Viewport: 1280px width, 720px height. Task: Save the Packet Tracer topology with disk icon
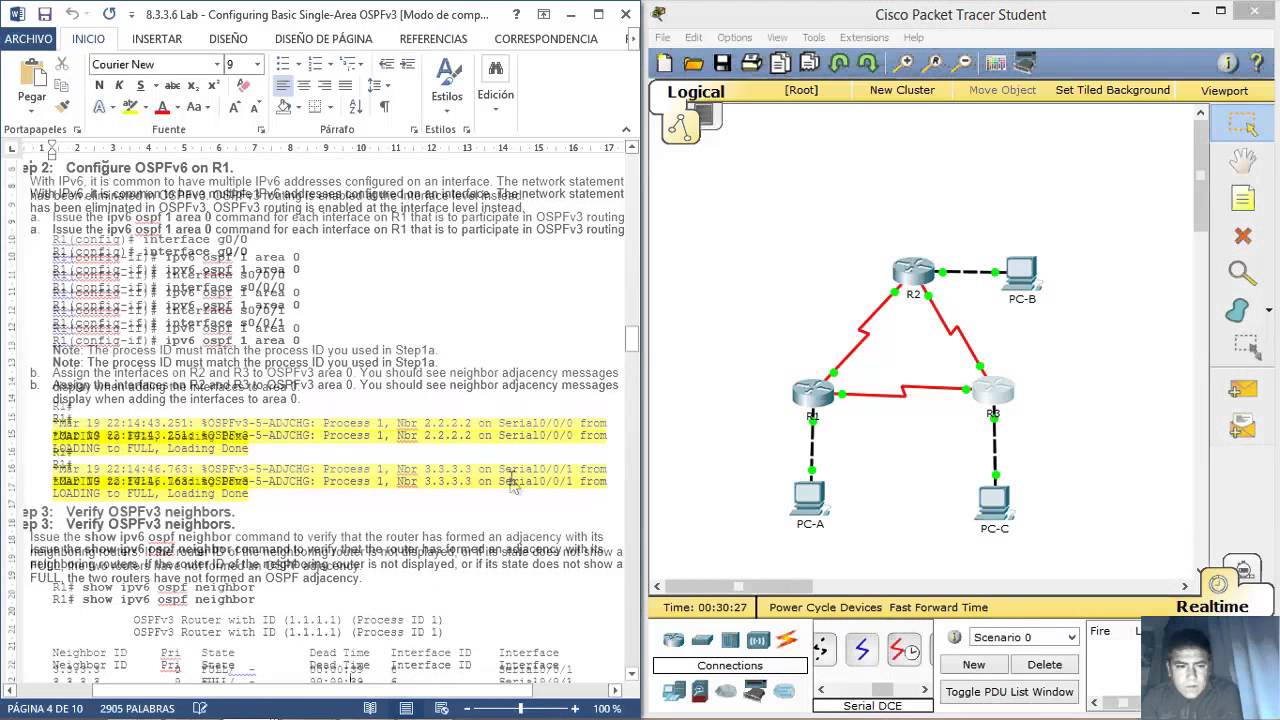click(722, 63)
